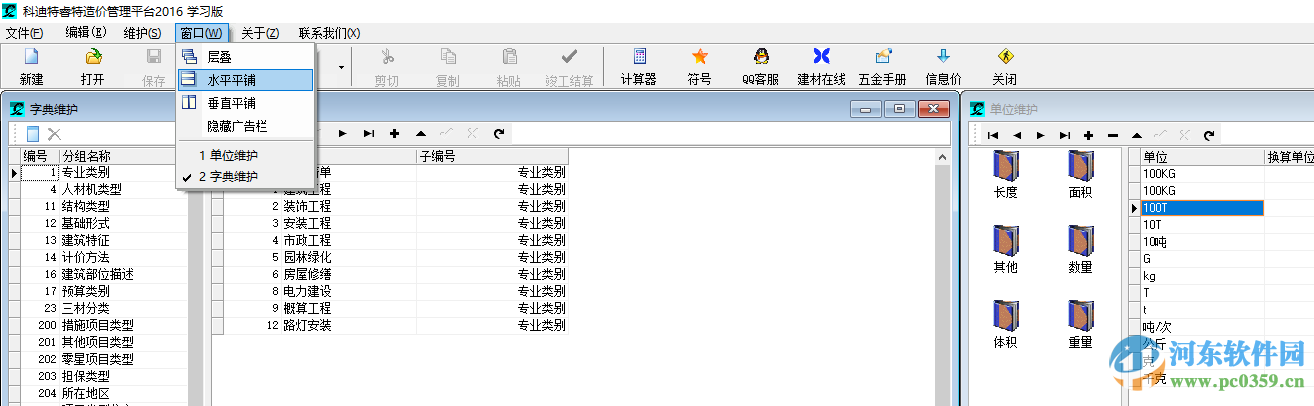Select the 体积 unit category icon
1314x406 pixels.
click(x=1006, y=324)
